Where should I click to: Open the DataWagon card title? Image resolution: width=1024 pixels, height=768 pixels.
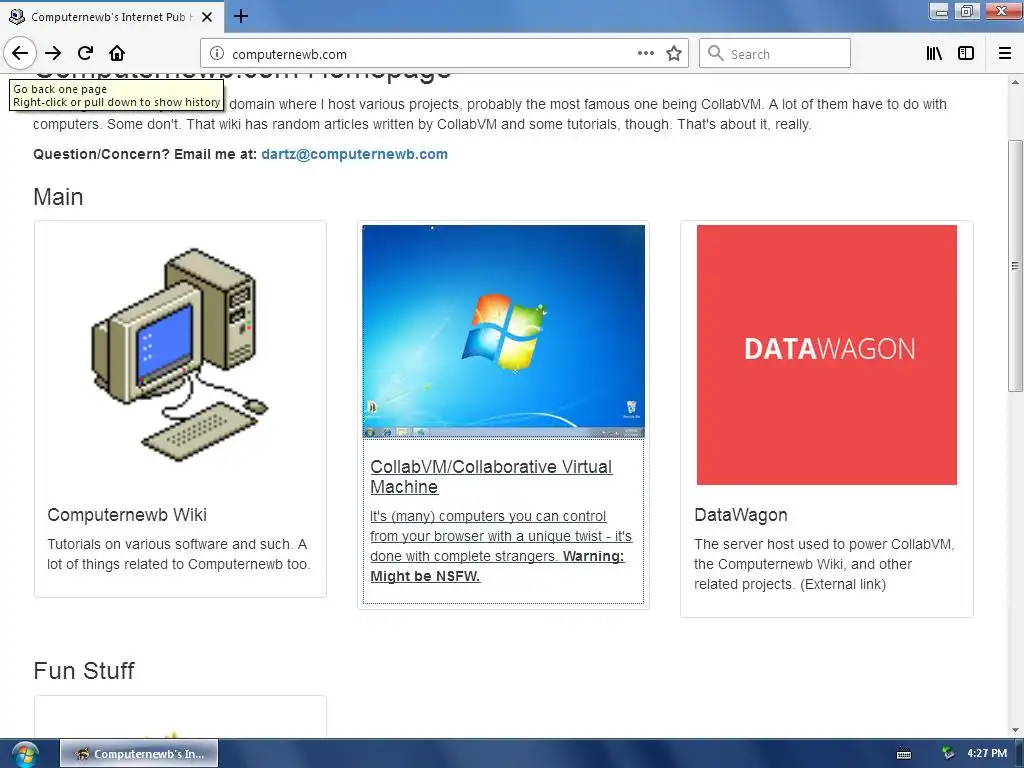741,515
